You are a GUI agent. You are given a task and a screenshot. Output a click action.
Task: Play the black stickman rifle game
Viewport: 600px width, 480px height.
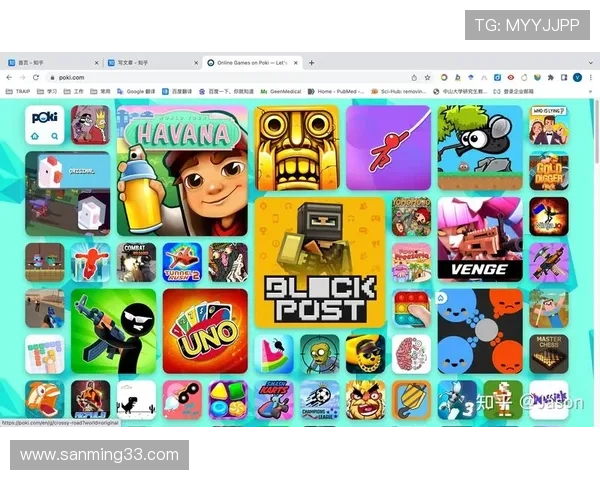[x=114, y=331]
